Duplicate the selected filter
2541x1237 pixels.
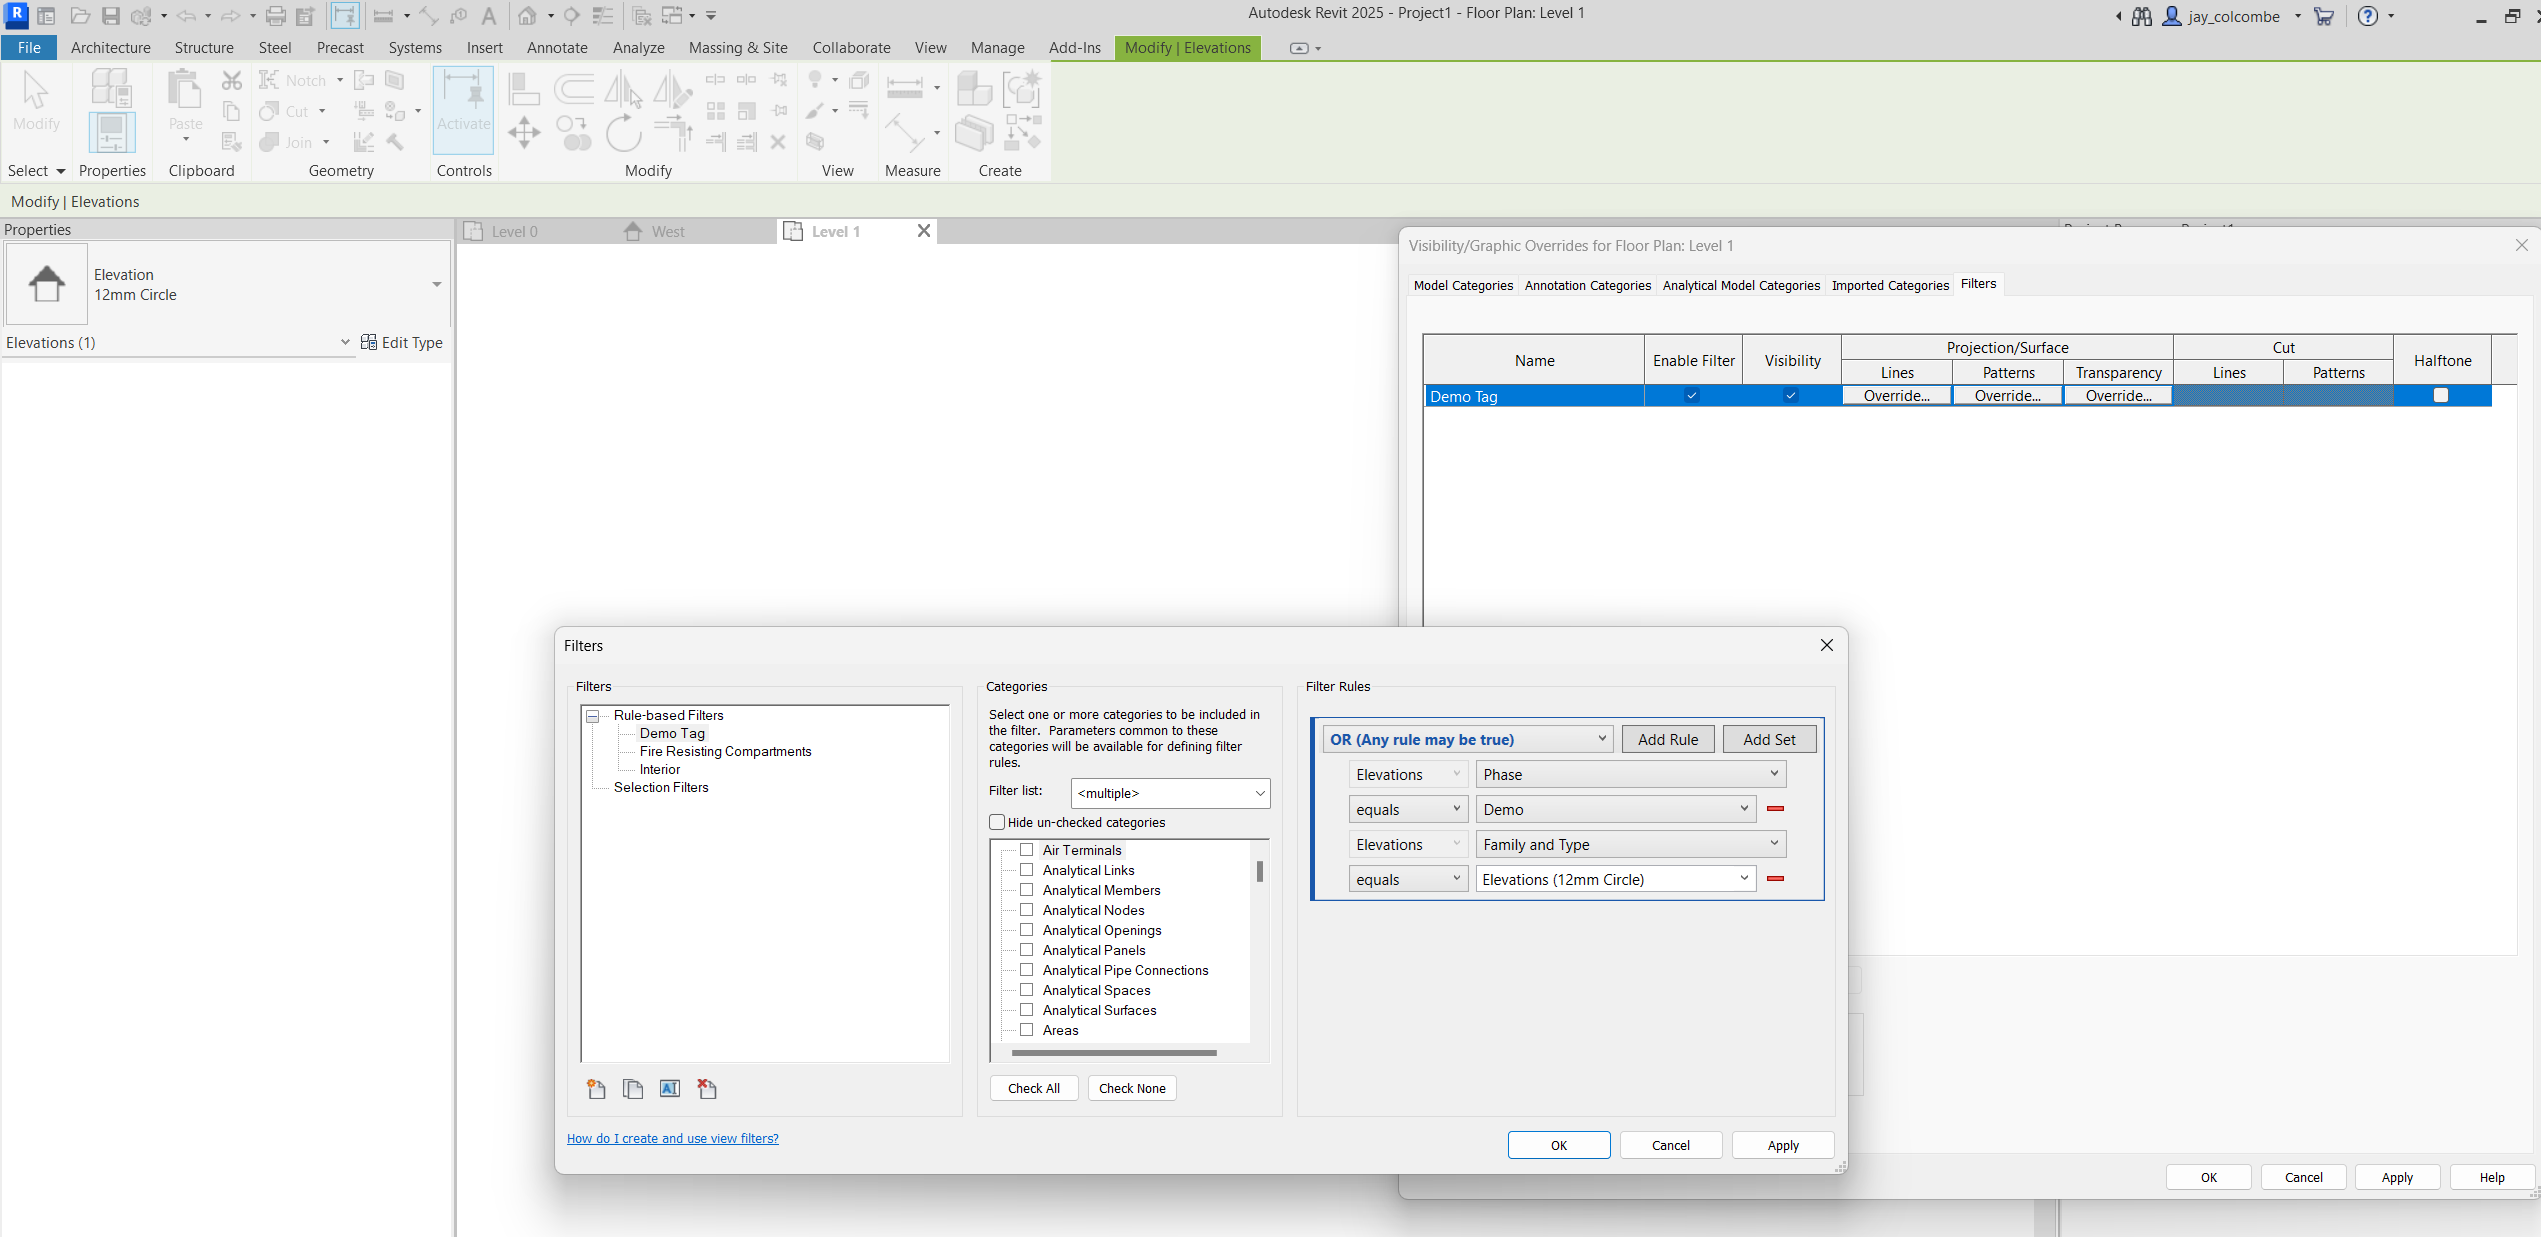pyautogui.click(x=633, y=1088)
